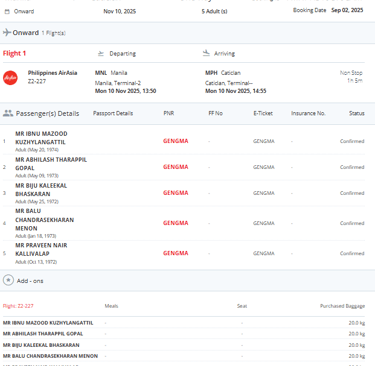Click the Purchased Baggage column header
Screen dimensions: 375x366
point(342,306)
